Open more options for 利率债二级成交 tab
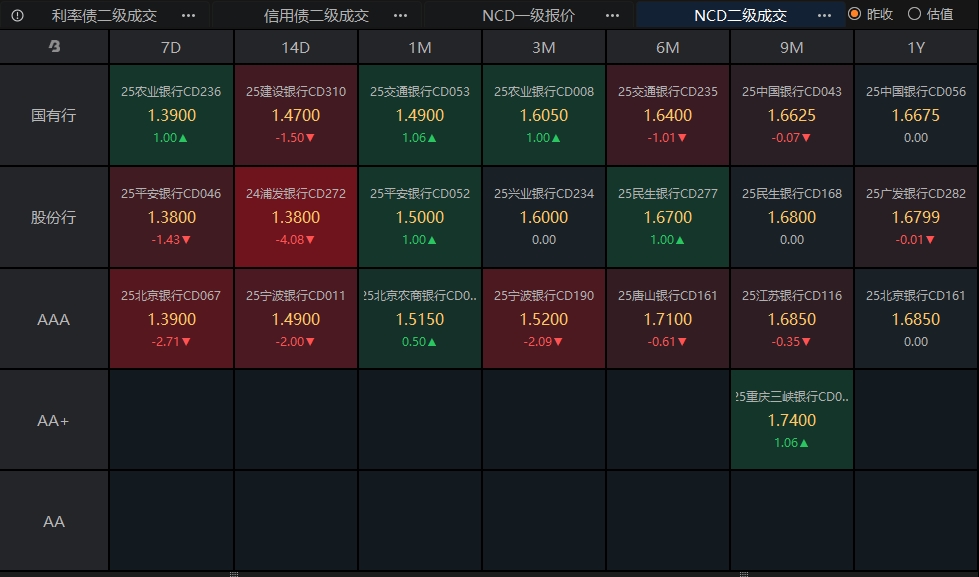The image size is (979, 577). click(188, 16)
